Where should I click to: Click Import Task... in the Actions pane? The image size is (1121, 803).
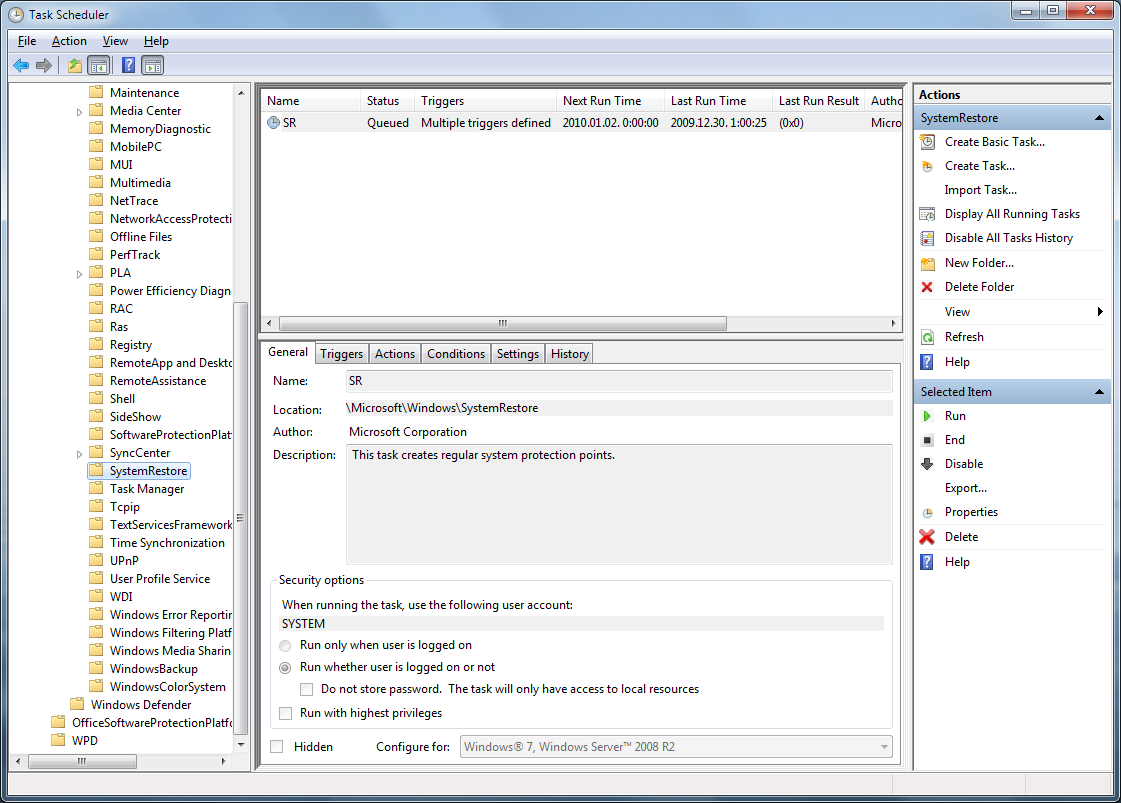[x=980, y=190]
